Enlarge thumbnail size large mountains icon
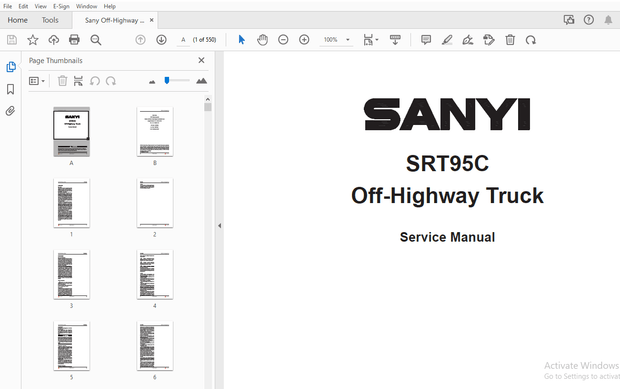This screenshot has width=620, height=389. click(x=201, y=81)
